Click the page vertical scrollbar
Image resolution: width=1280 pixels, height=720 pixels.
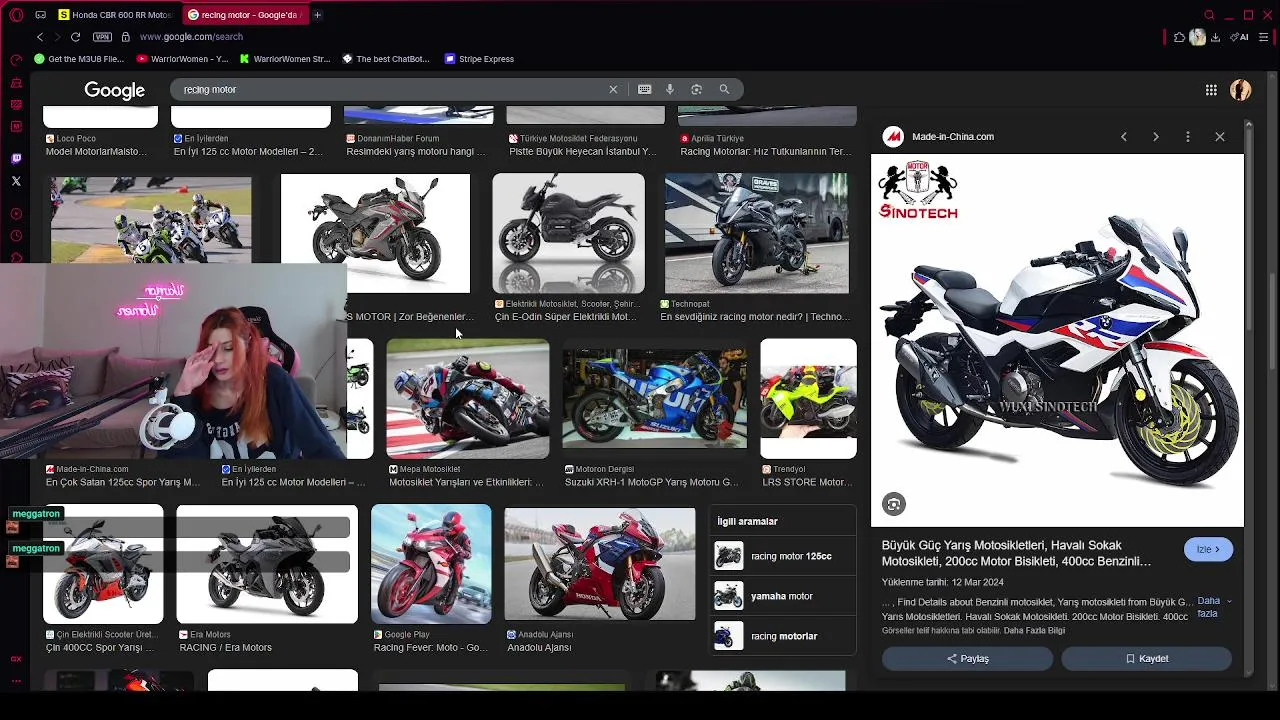(1272, 320)
